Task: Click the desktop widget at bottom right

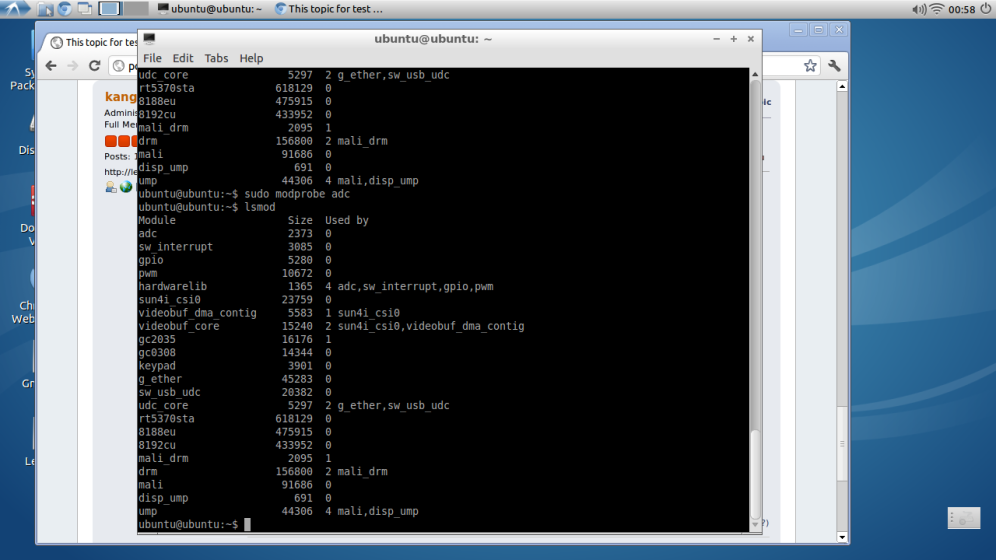Action: (964, 518)
